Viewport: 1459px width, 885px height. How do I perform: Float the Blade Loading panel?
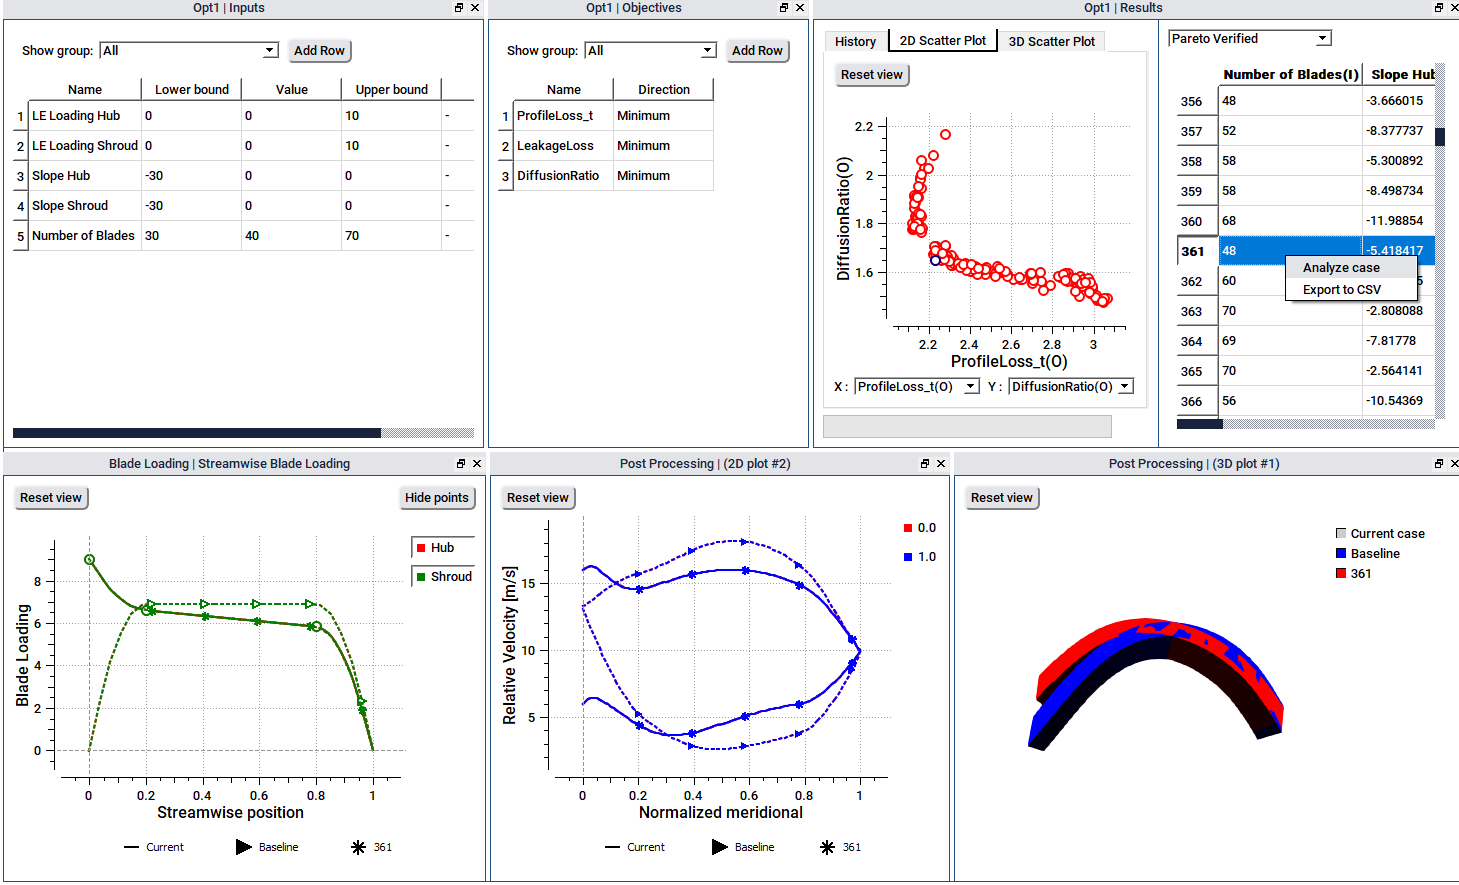(461, 463)
